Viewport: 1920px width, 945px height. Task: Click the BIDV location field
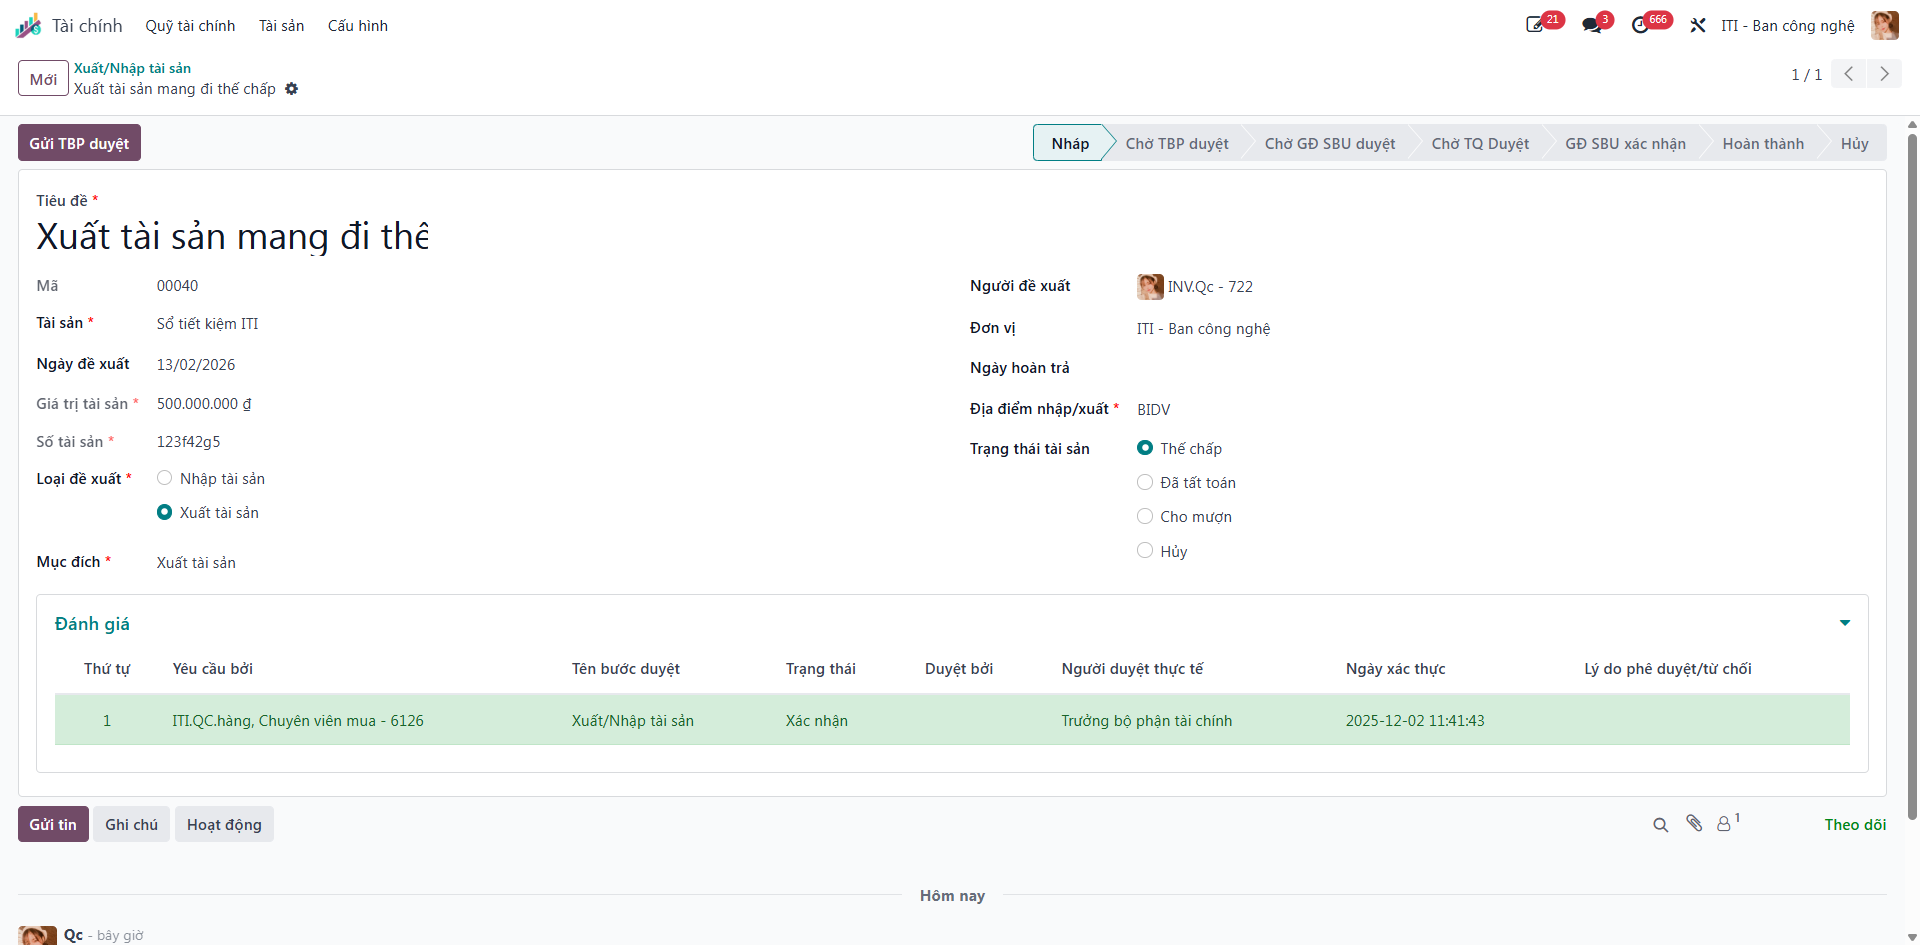pos(1153,410)
